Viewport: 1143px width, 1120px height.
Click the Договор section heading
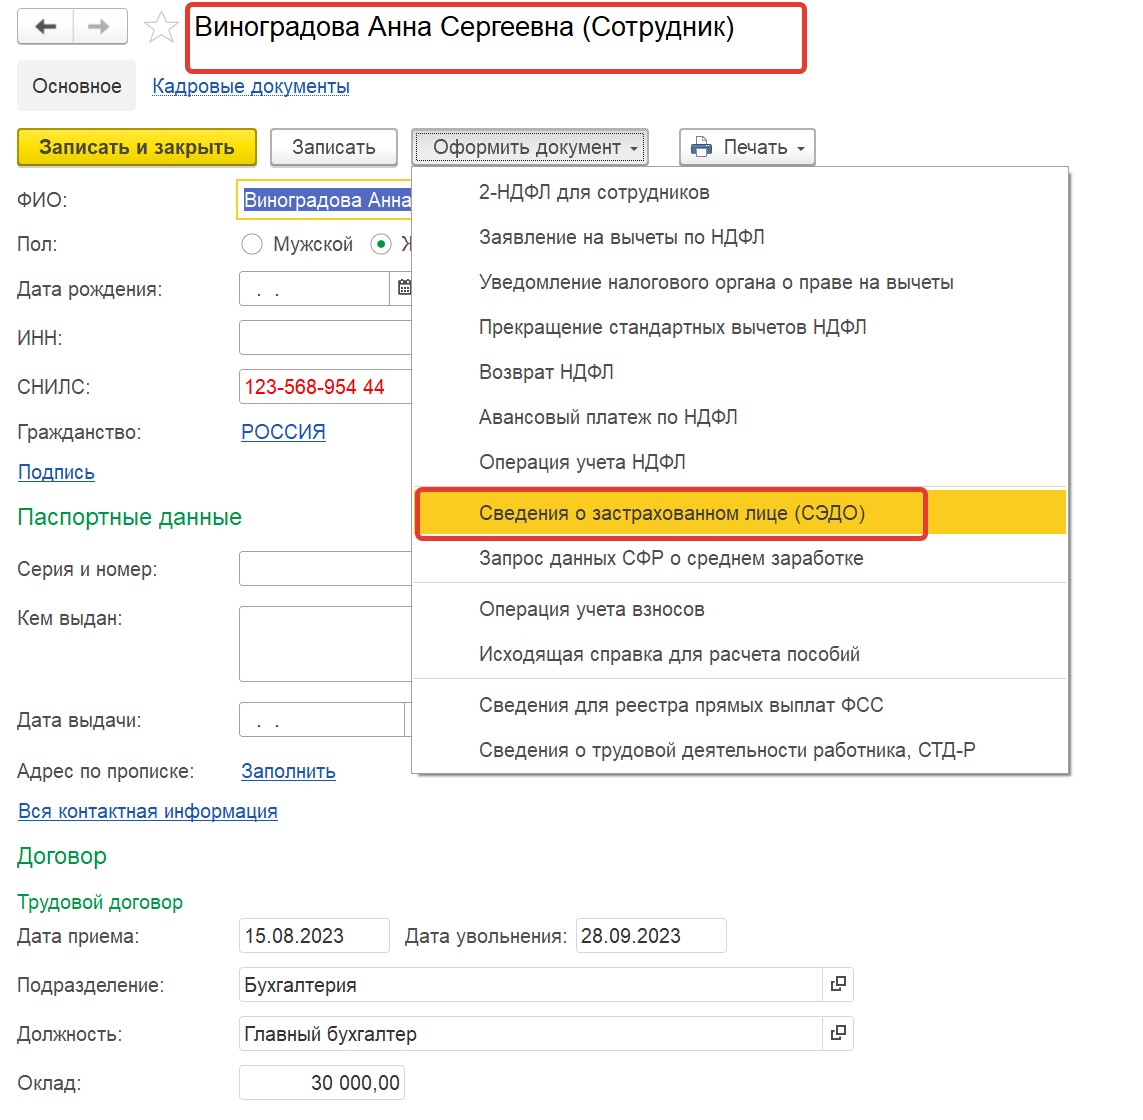point(62,855)
